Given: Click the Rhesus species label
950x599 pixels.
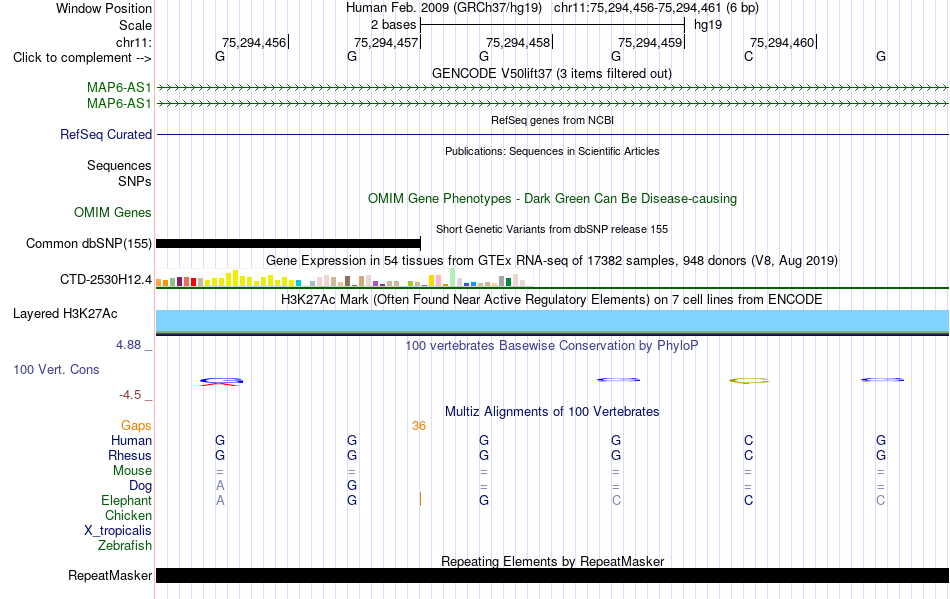Looking at the screenshot, I should (130, 455).
